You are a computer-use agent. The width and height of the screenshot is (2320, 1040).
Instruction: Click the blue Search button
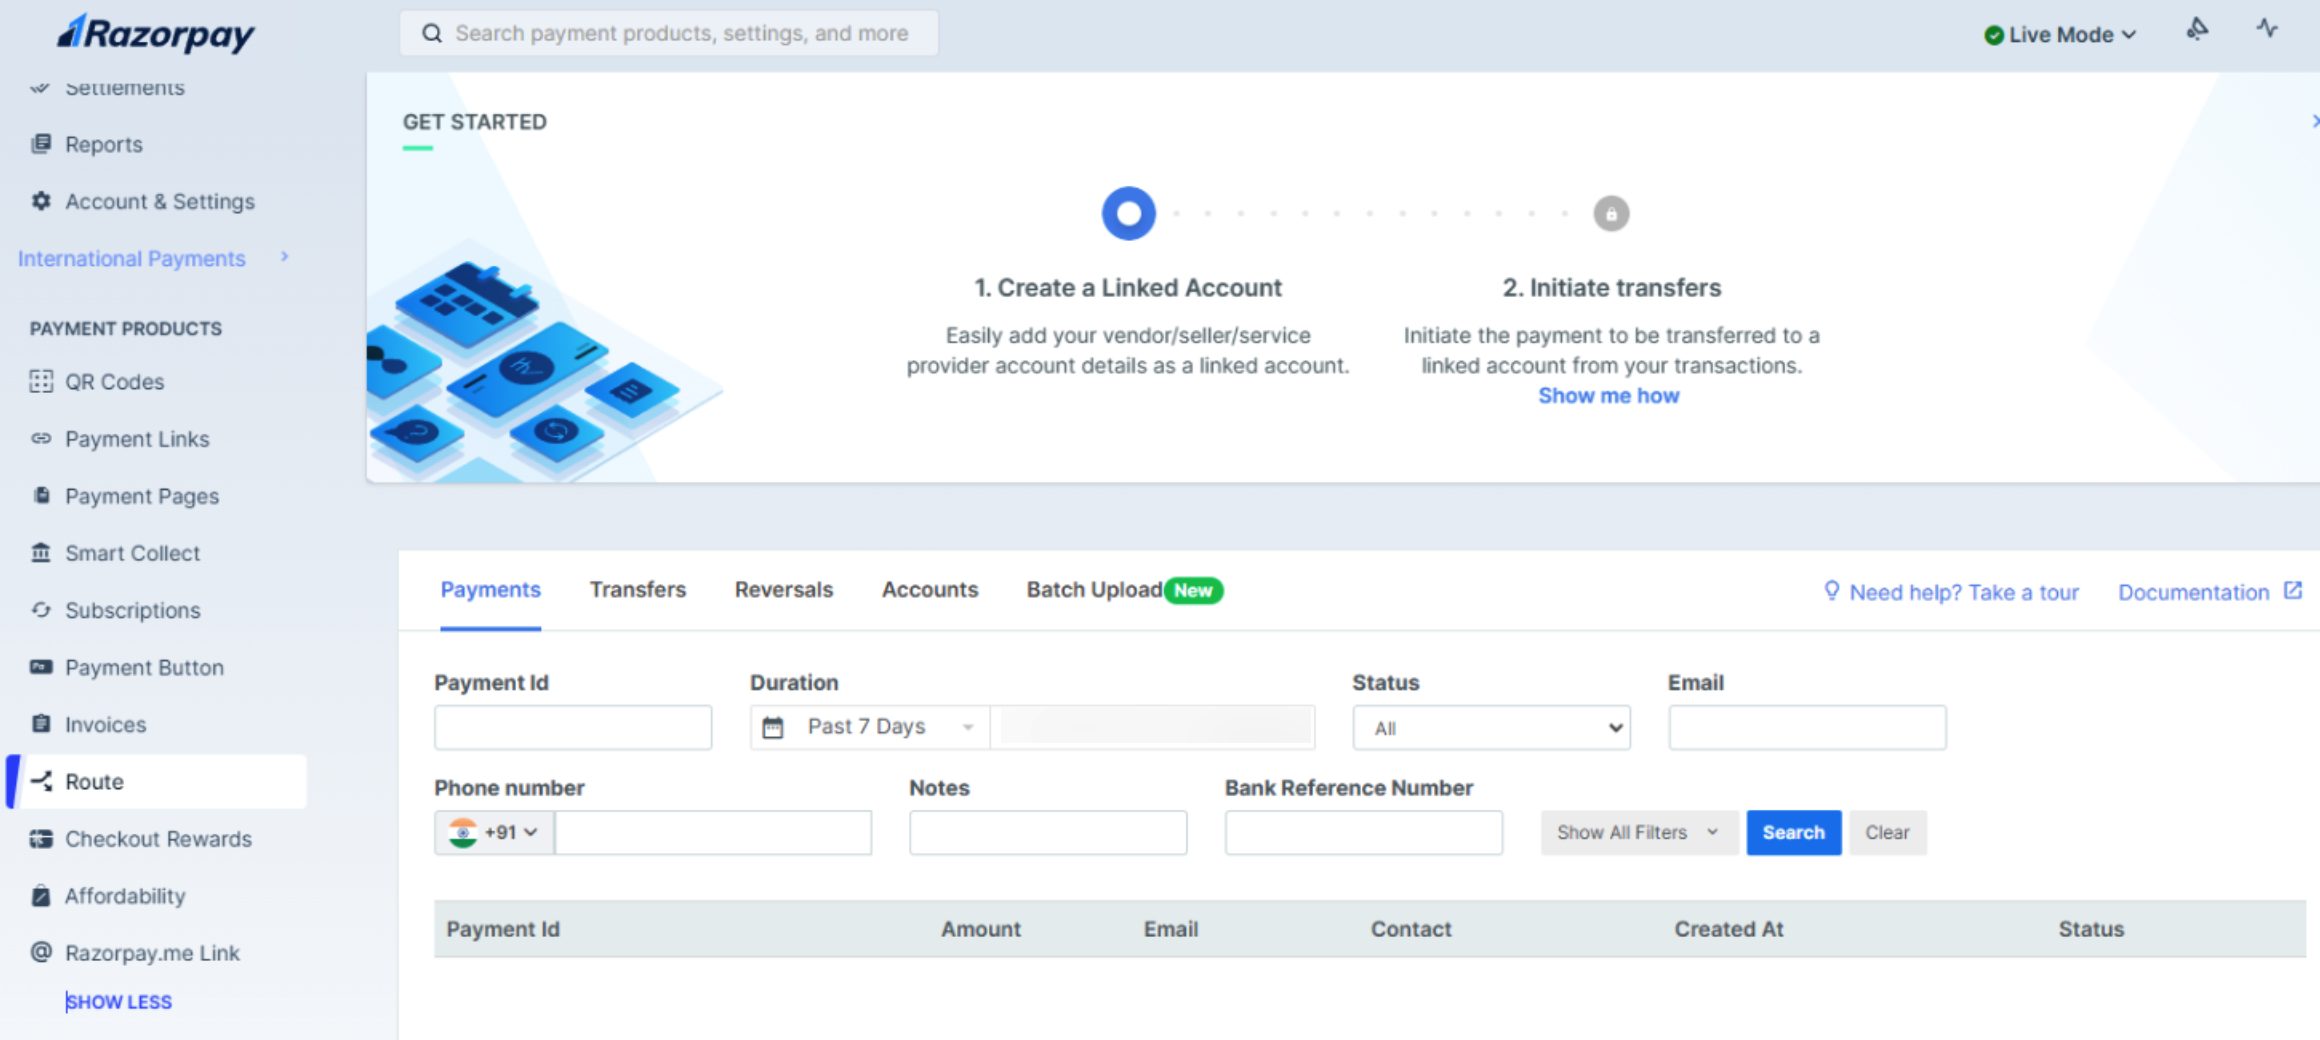point(1793,832)
